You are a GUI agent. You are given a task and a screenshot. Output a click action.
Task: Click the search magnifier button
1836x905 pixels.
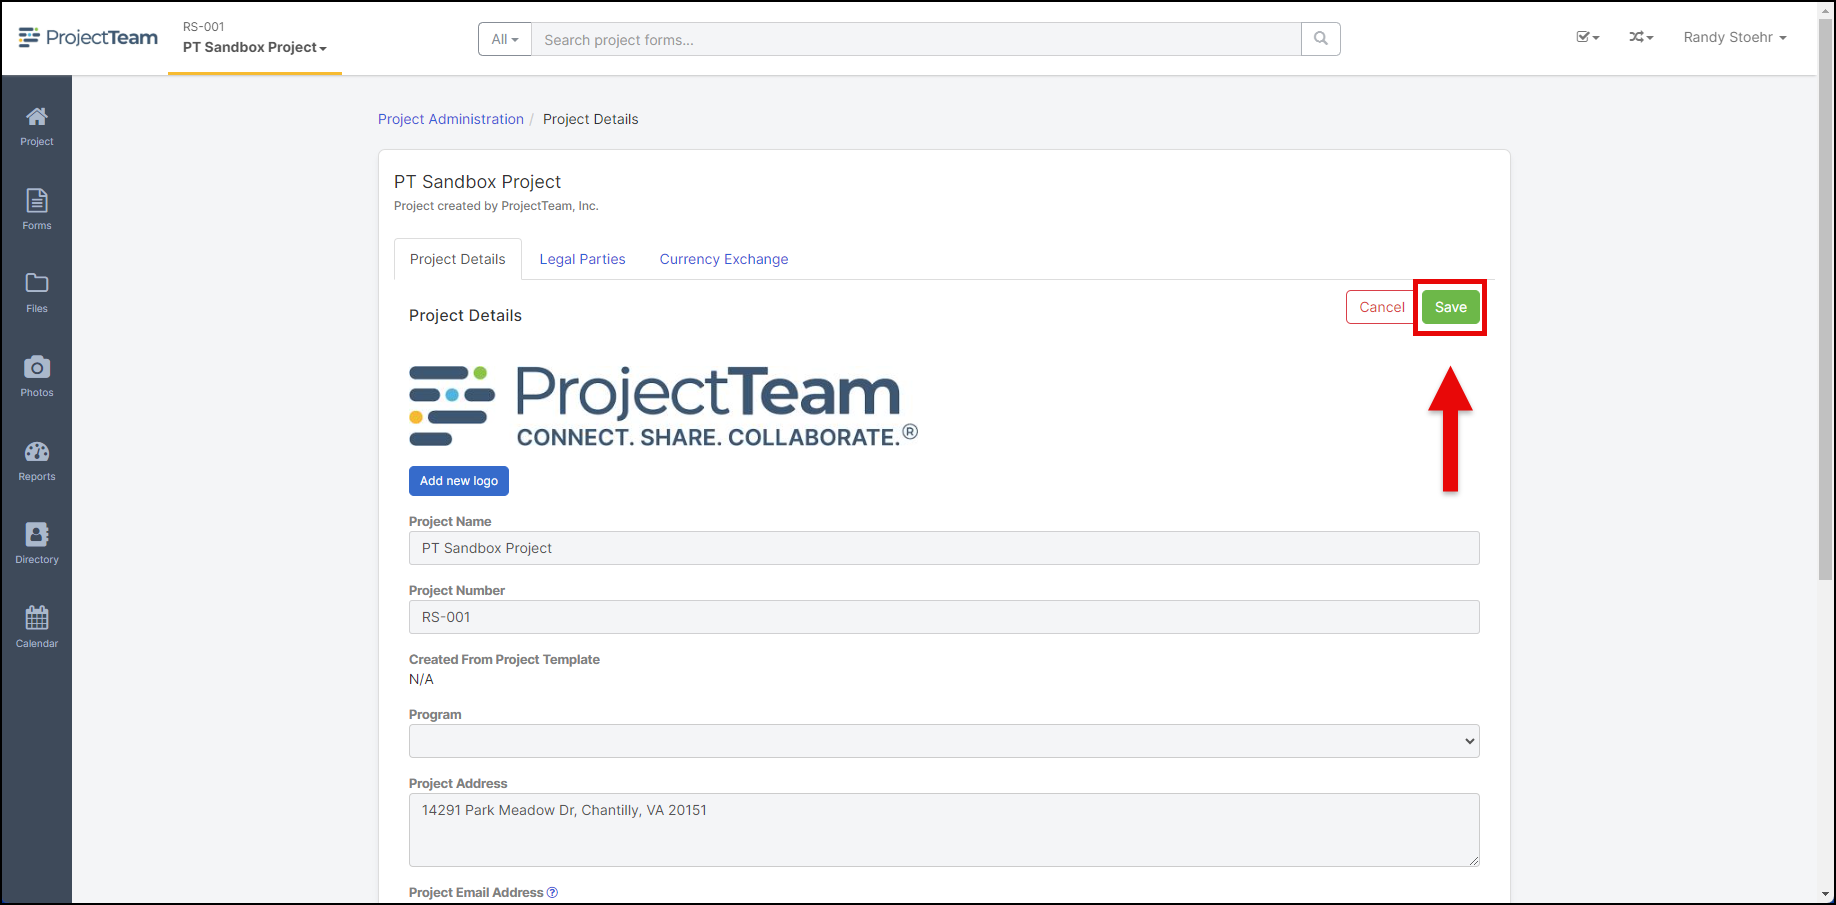coord(1320,39)
